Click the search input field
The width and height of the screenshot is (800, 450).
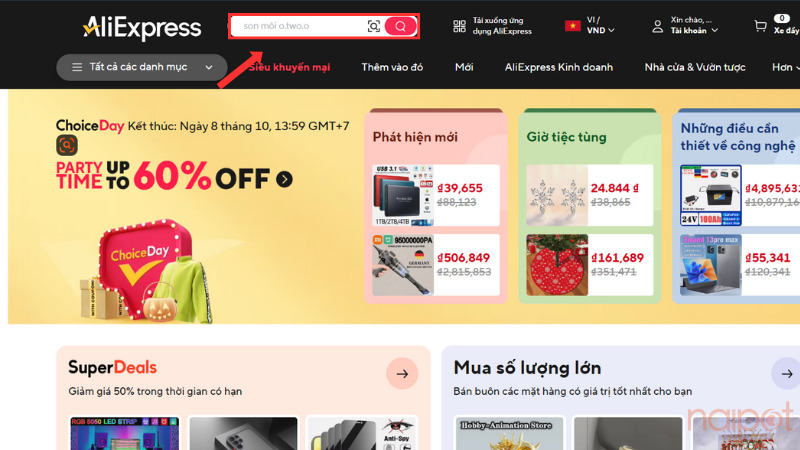click(298, 26)
